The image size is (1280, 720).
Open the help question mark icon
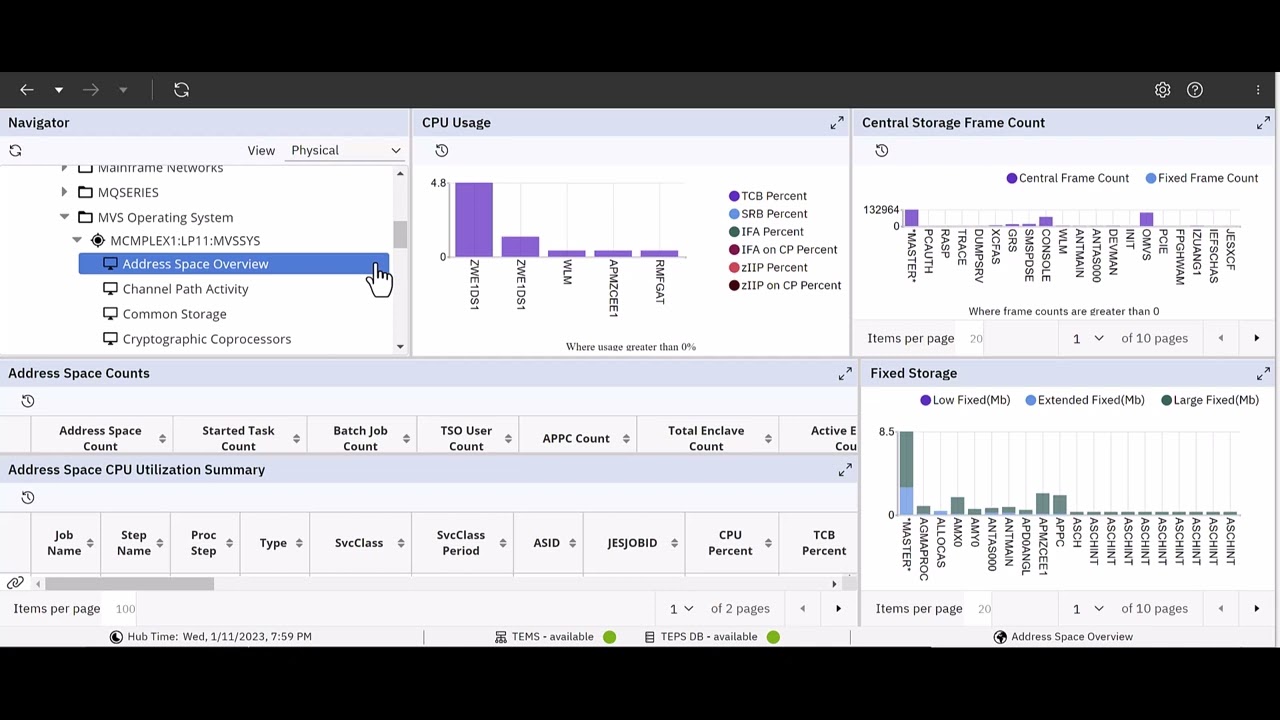click(1195, 90)
